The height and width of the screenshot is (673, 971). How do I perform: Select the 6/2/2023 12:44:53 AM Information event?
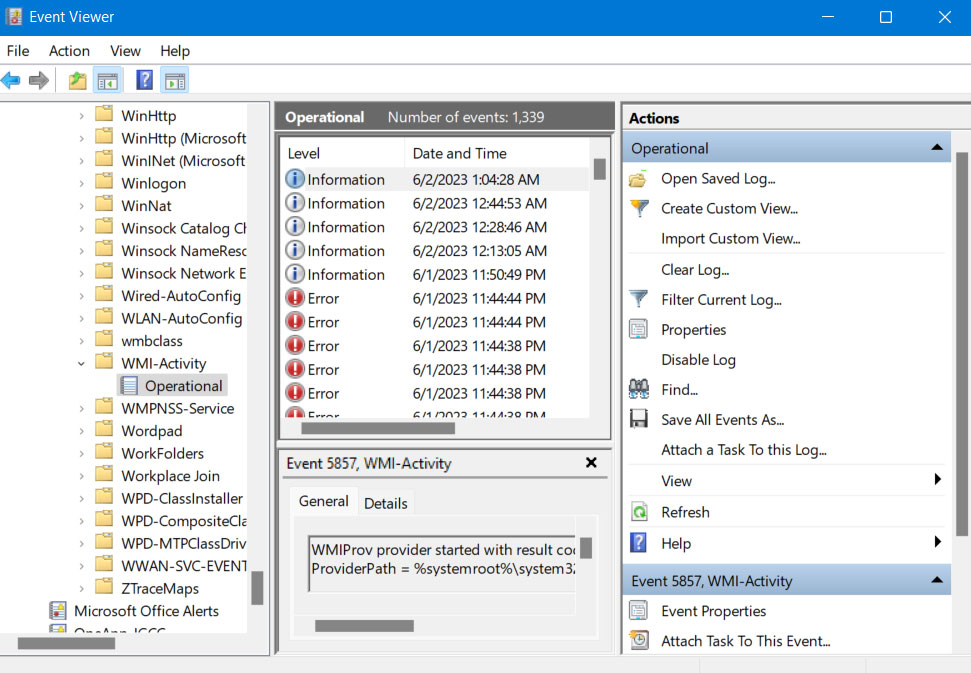pyautogui.click(x=435, y=203)
